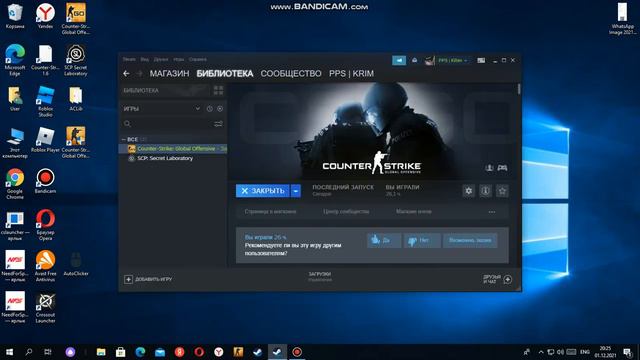The height and width of the screenshot is (360, 640).
Task: Click ДОБАВИТЬ ИГРУ plus button
Action: (148, 279)
